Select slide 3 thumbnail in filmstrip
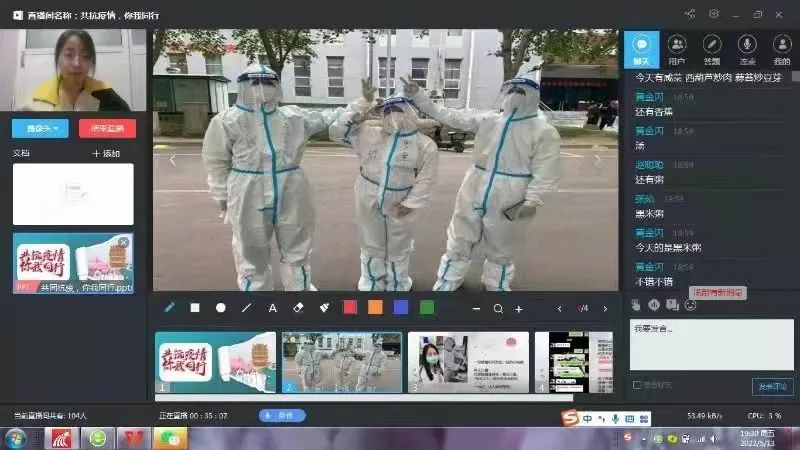 click(x=468, y=362)
